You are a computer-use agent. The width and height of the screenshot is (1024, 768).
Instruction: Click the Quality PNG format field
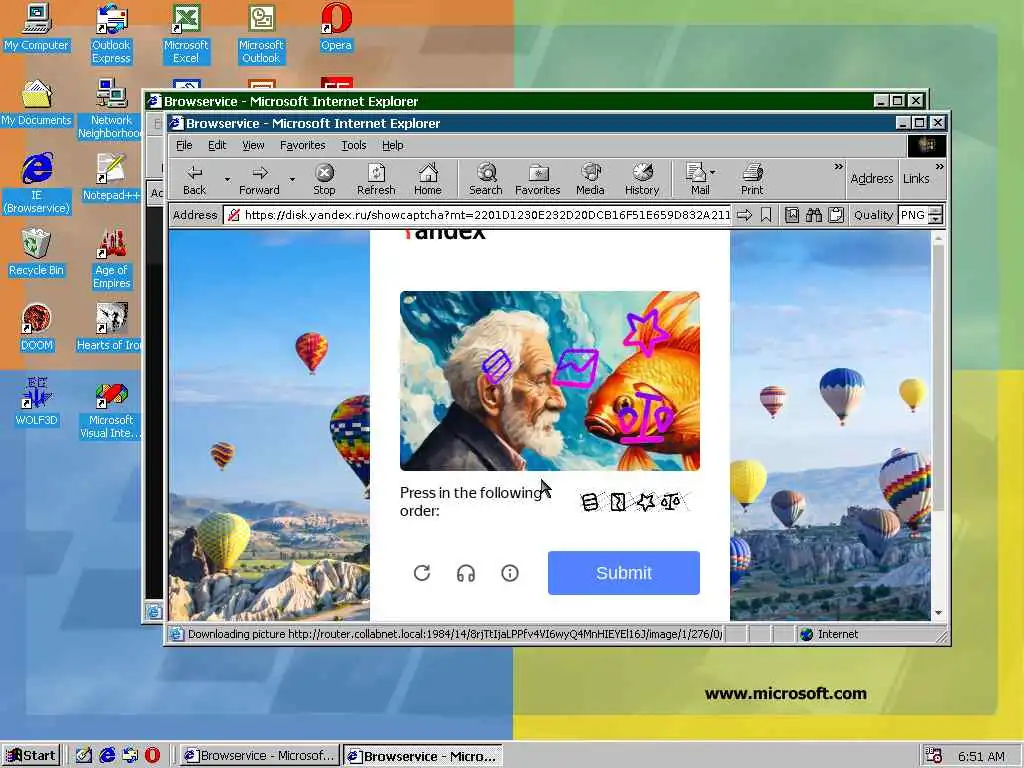click(x=913, y=215)
